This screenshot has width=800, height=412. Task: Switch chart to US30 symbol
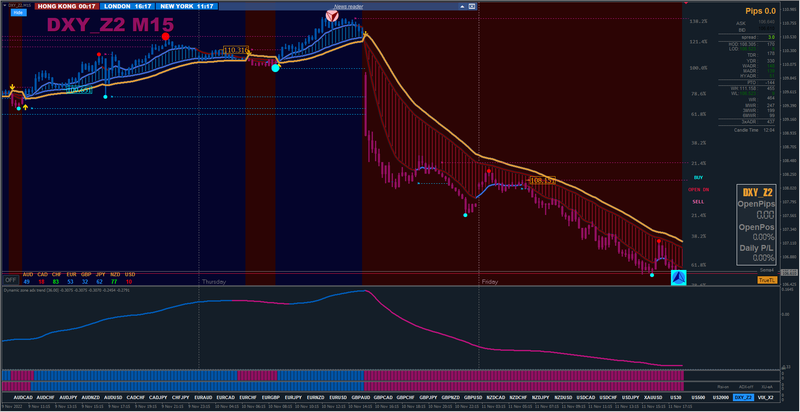[675, 397]
